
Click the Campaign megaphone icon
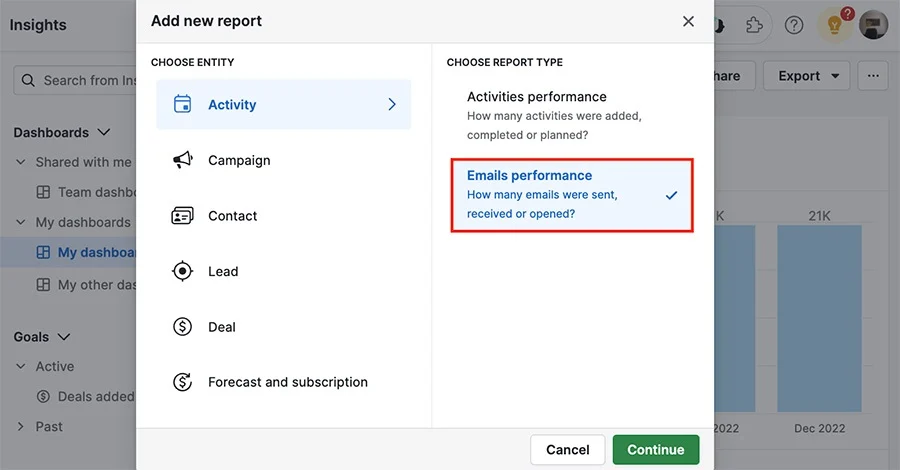(183, 160)
